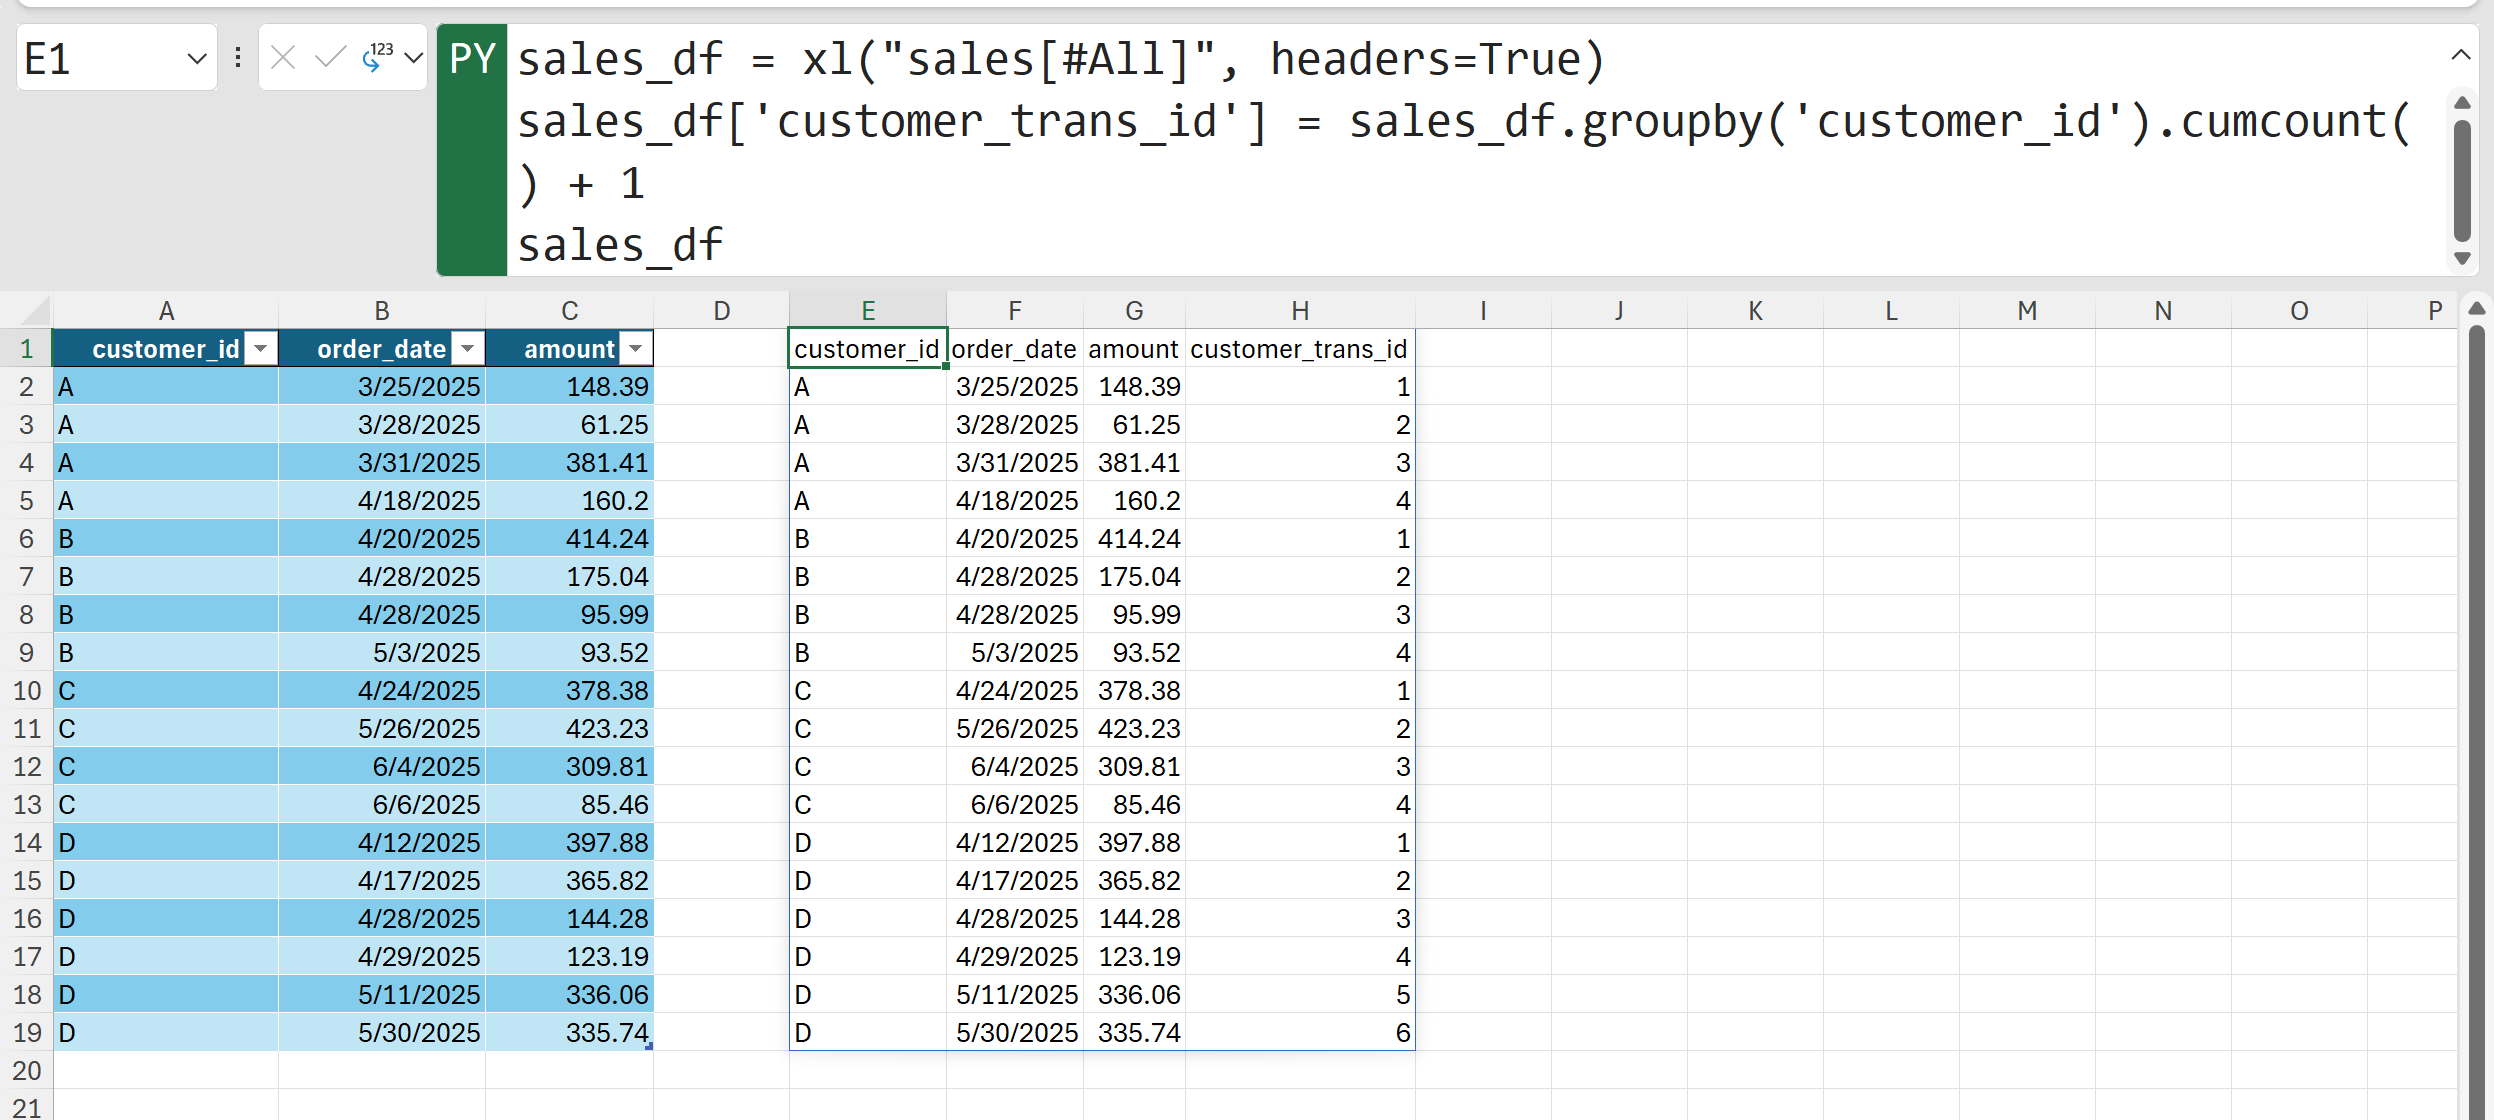Select row 10 header
The height and width of the screenshot is (1120, 2494).
tap(27, 691)
